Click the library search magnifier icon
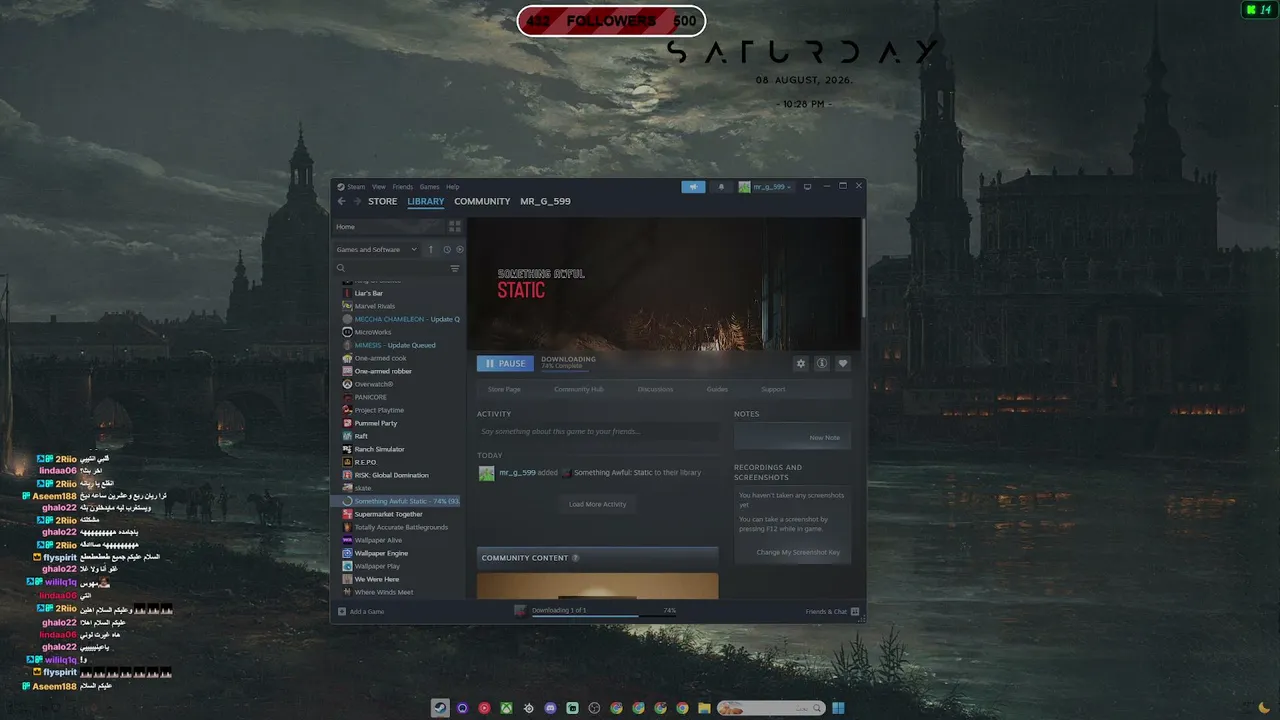 tap(341, 268)
